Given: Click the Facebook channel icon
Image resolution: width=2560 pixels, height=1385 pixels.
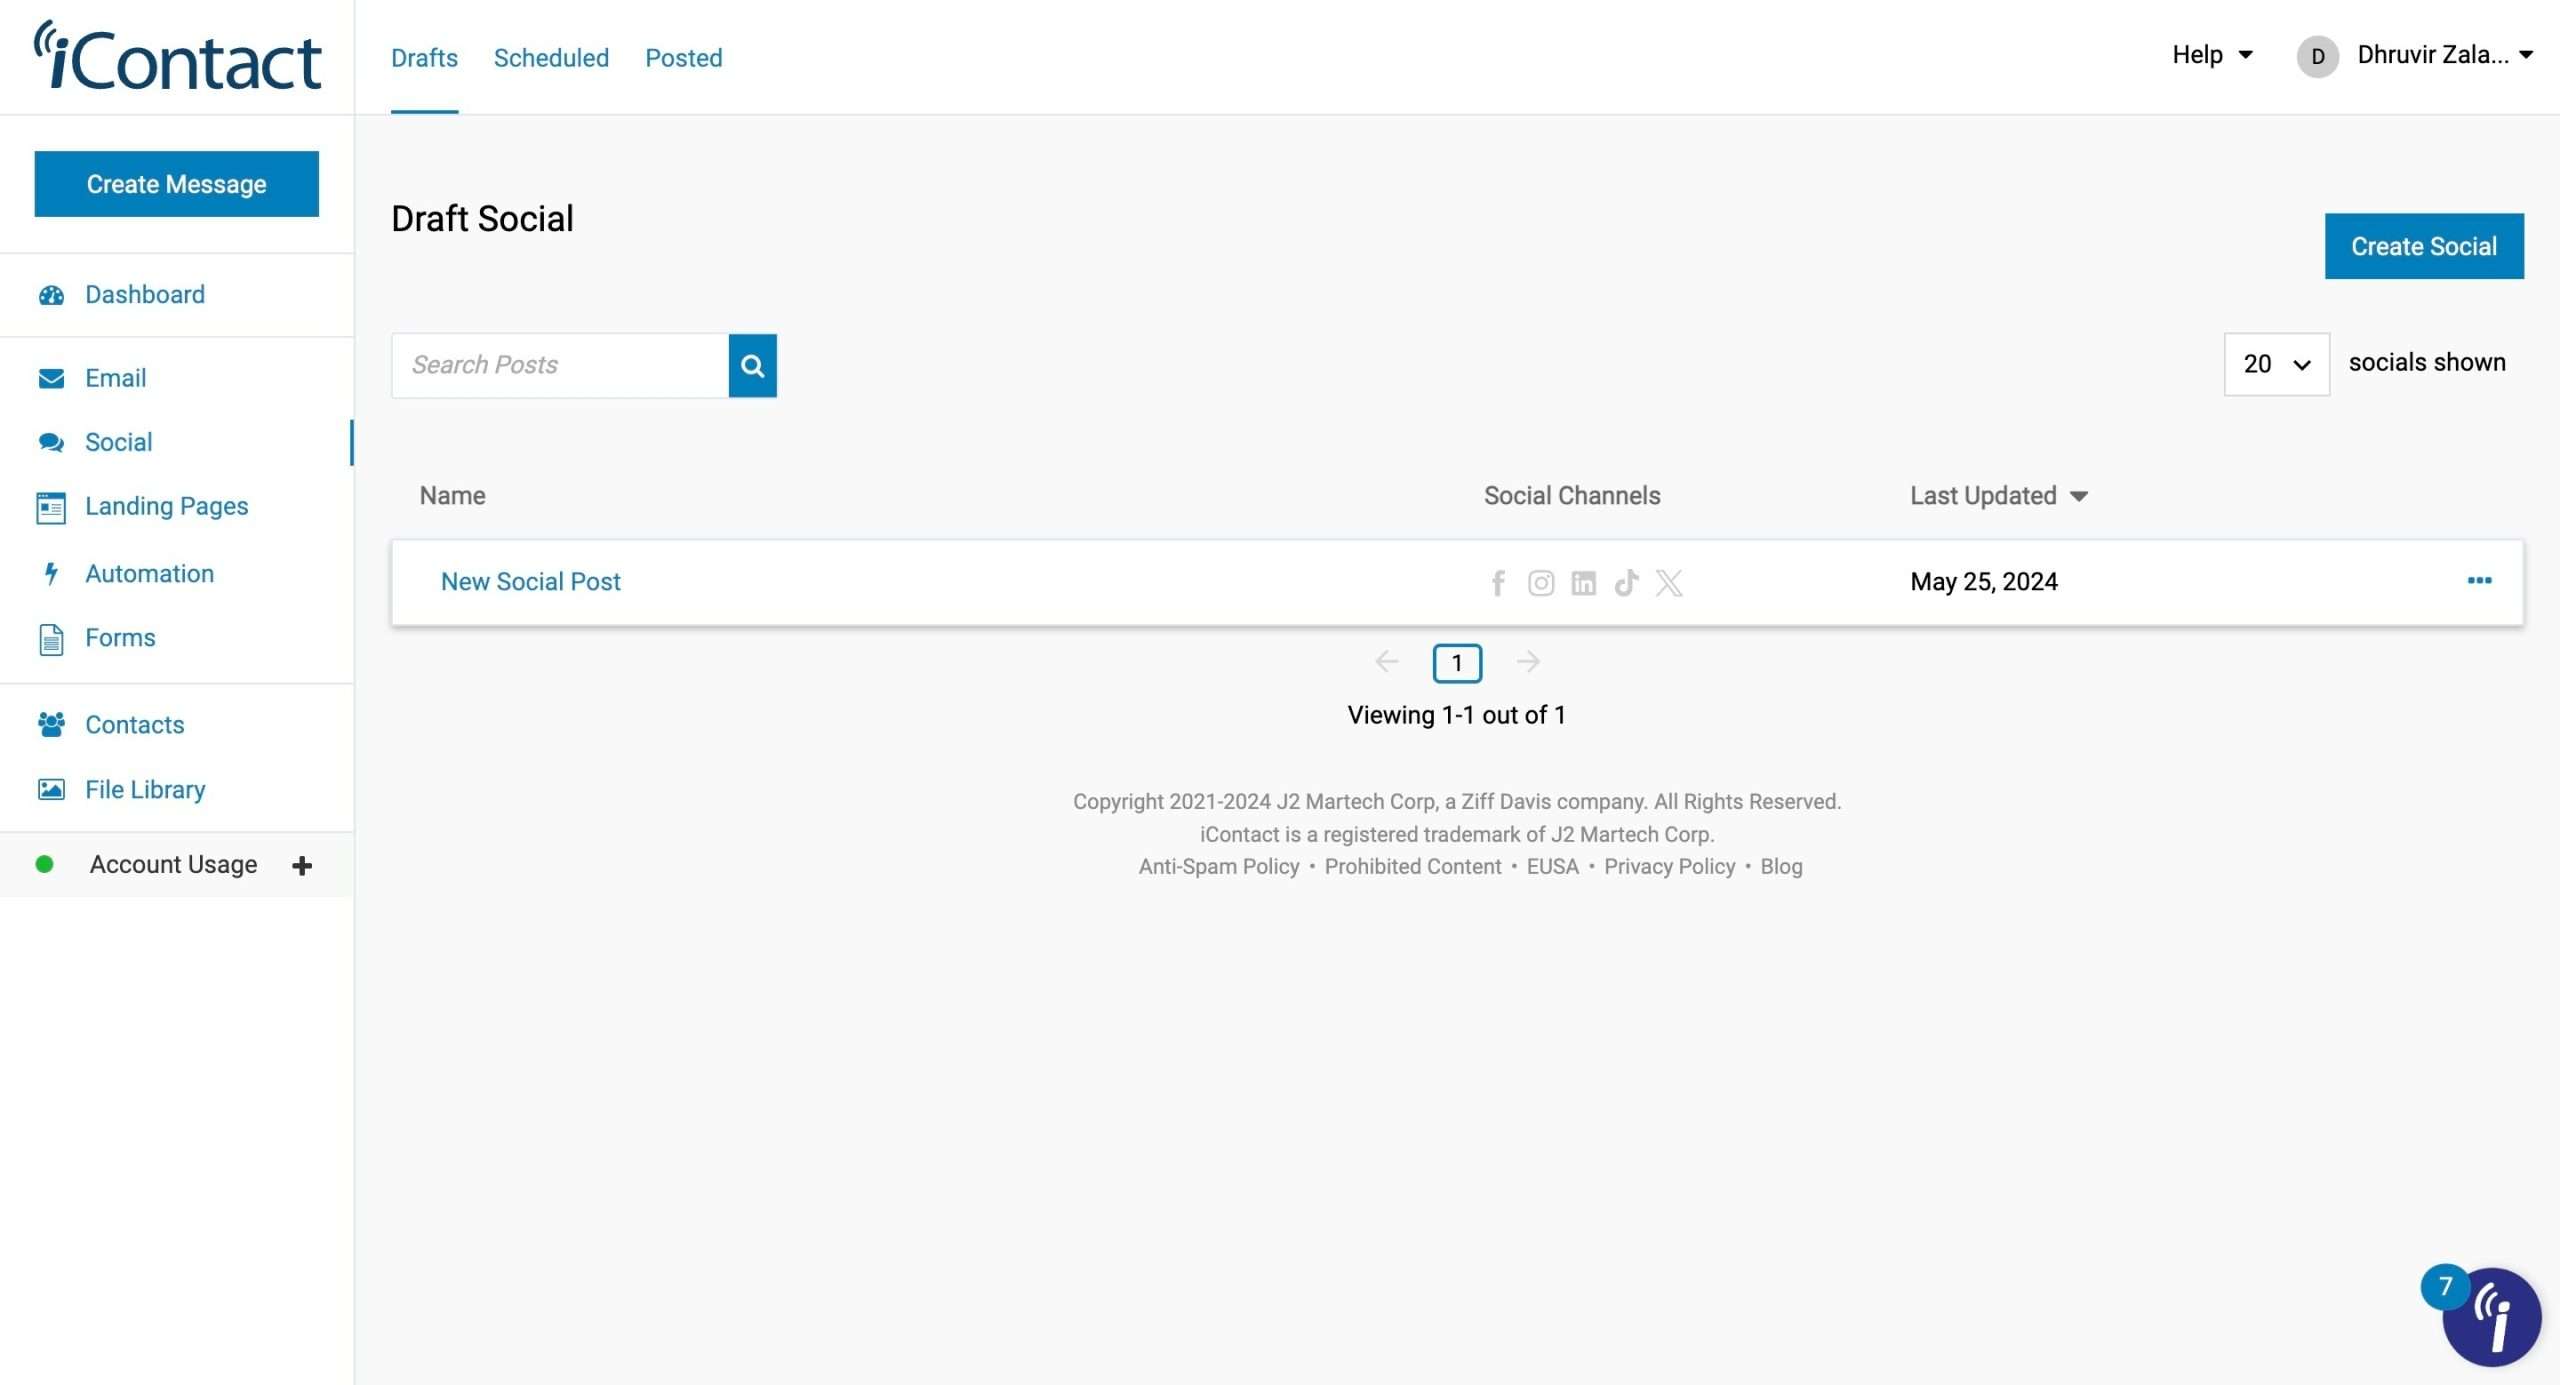Looking at the screenshot, I should (1498, 582).
